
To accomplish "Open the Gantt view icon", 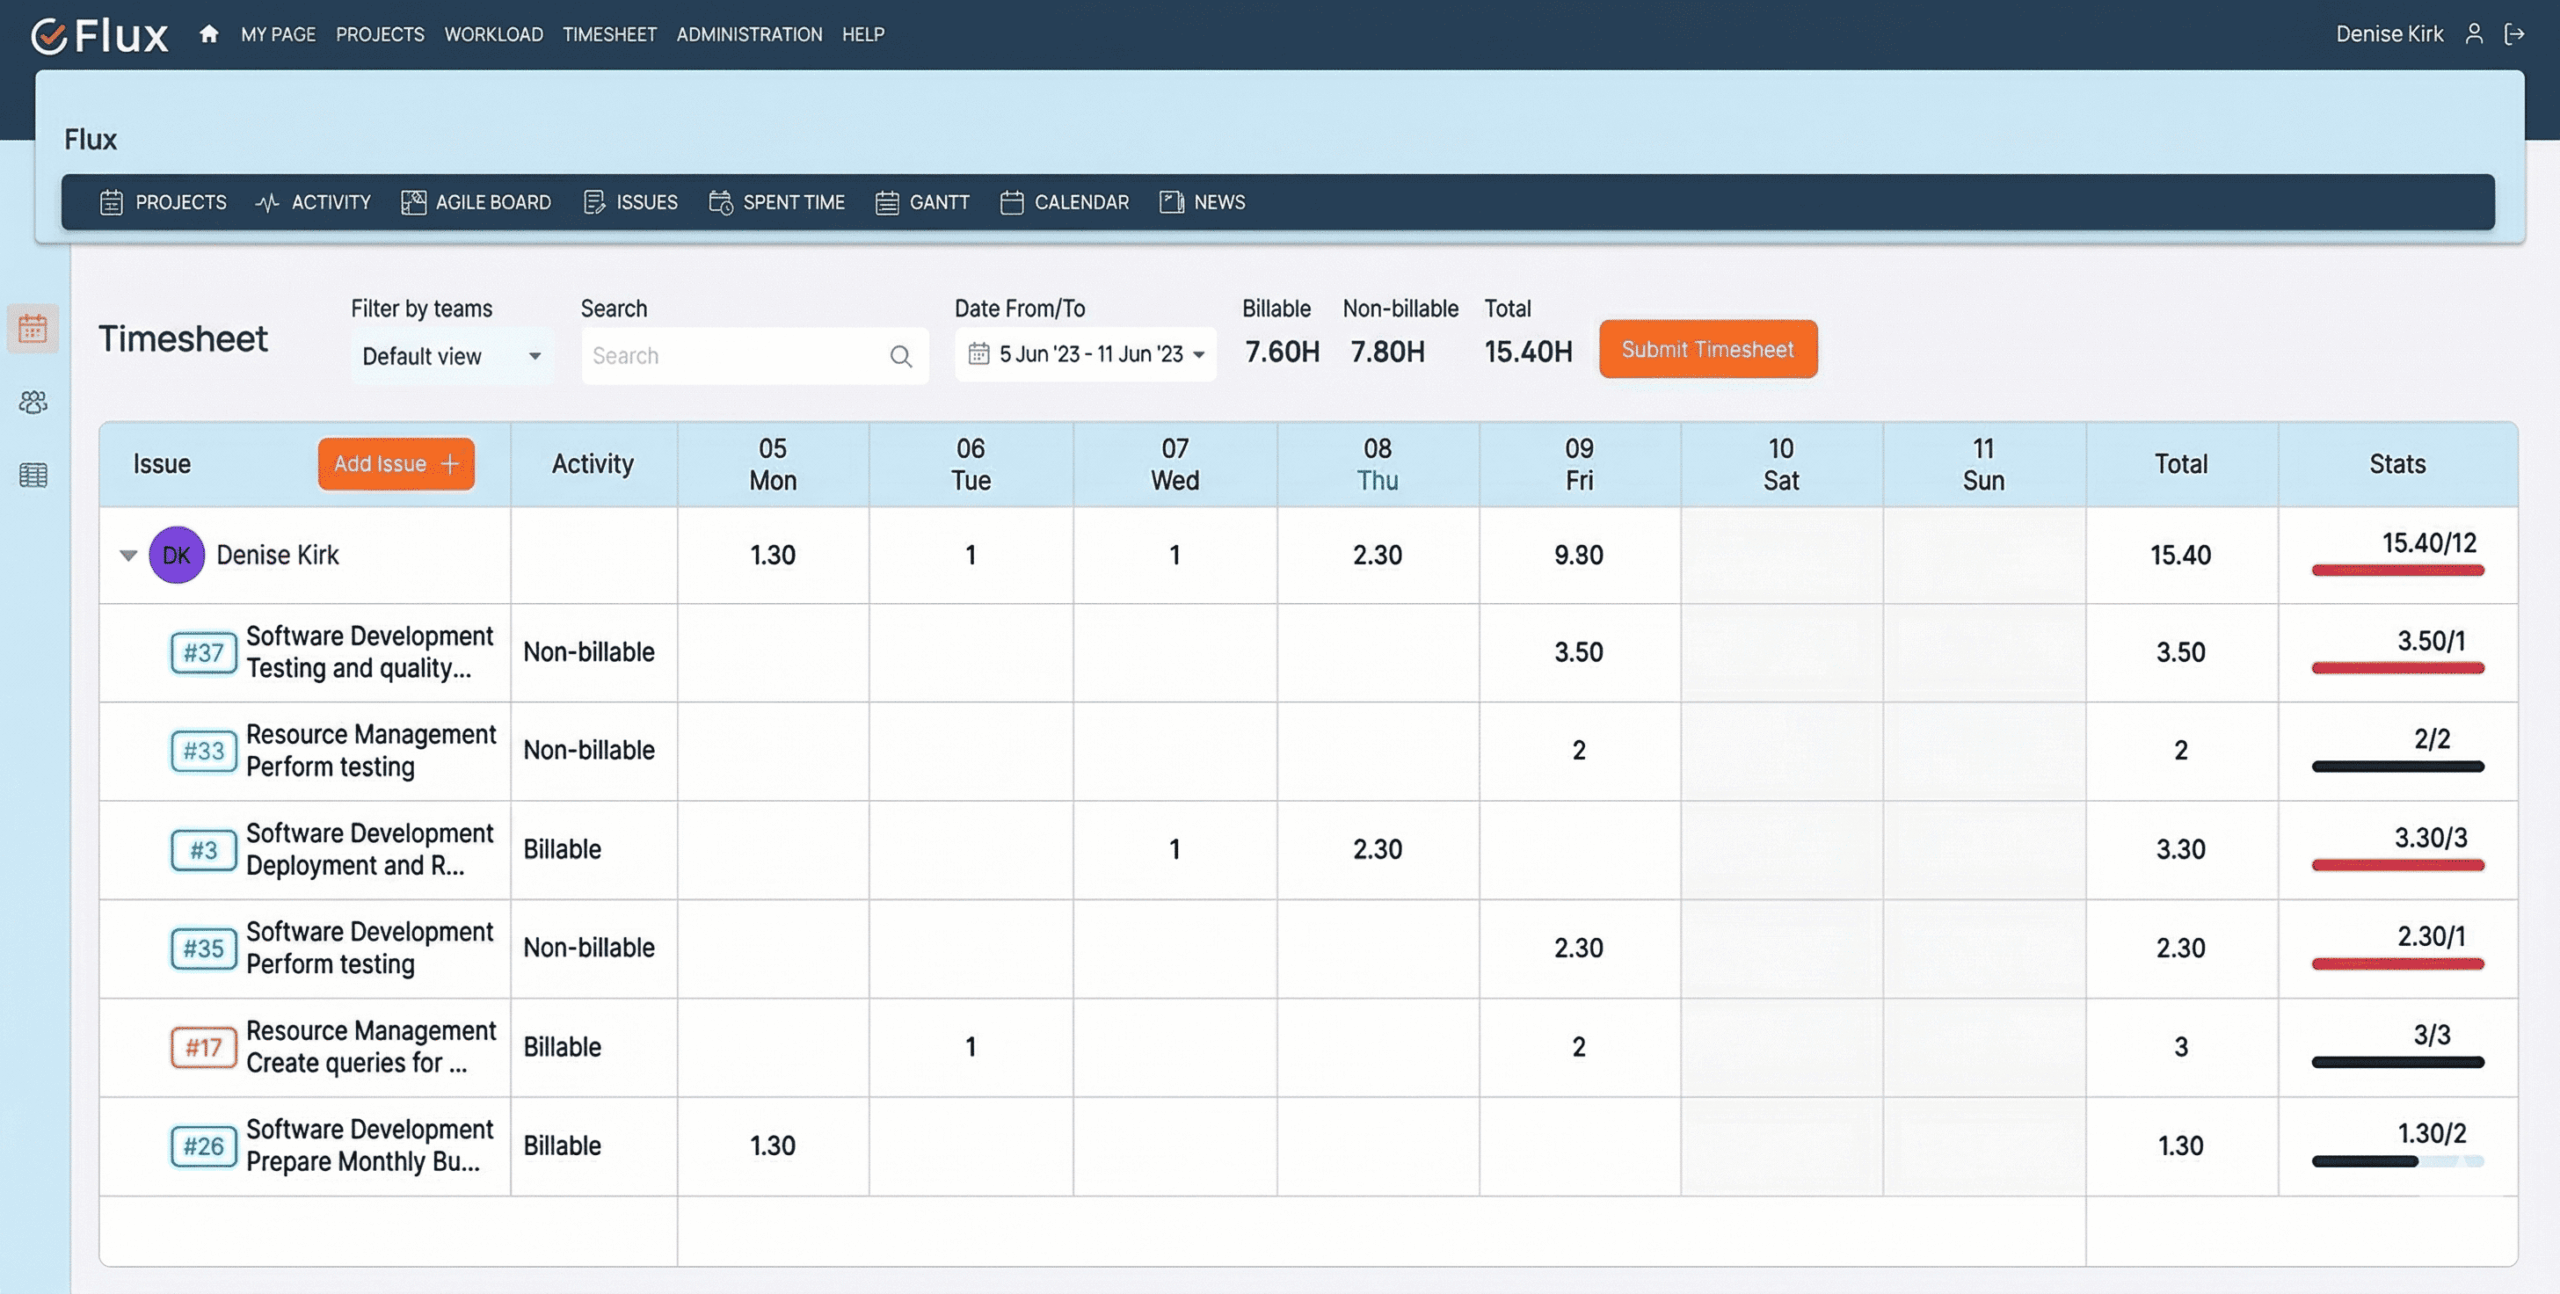I will pyautogui.click(x=886, y=202).
